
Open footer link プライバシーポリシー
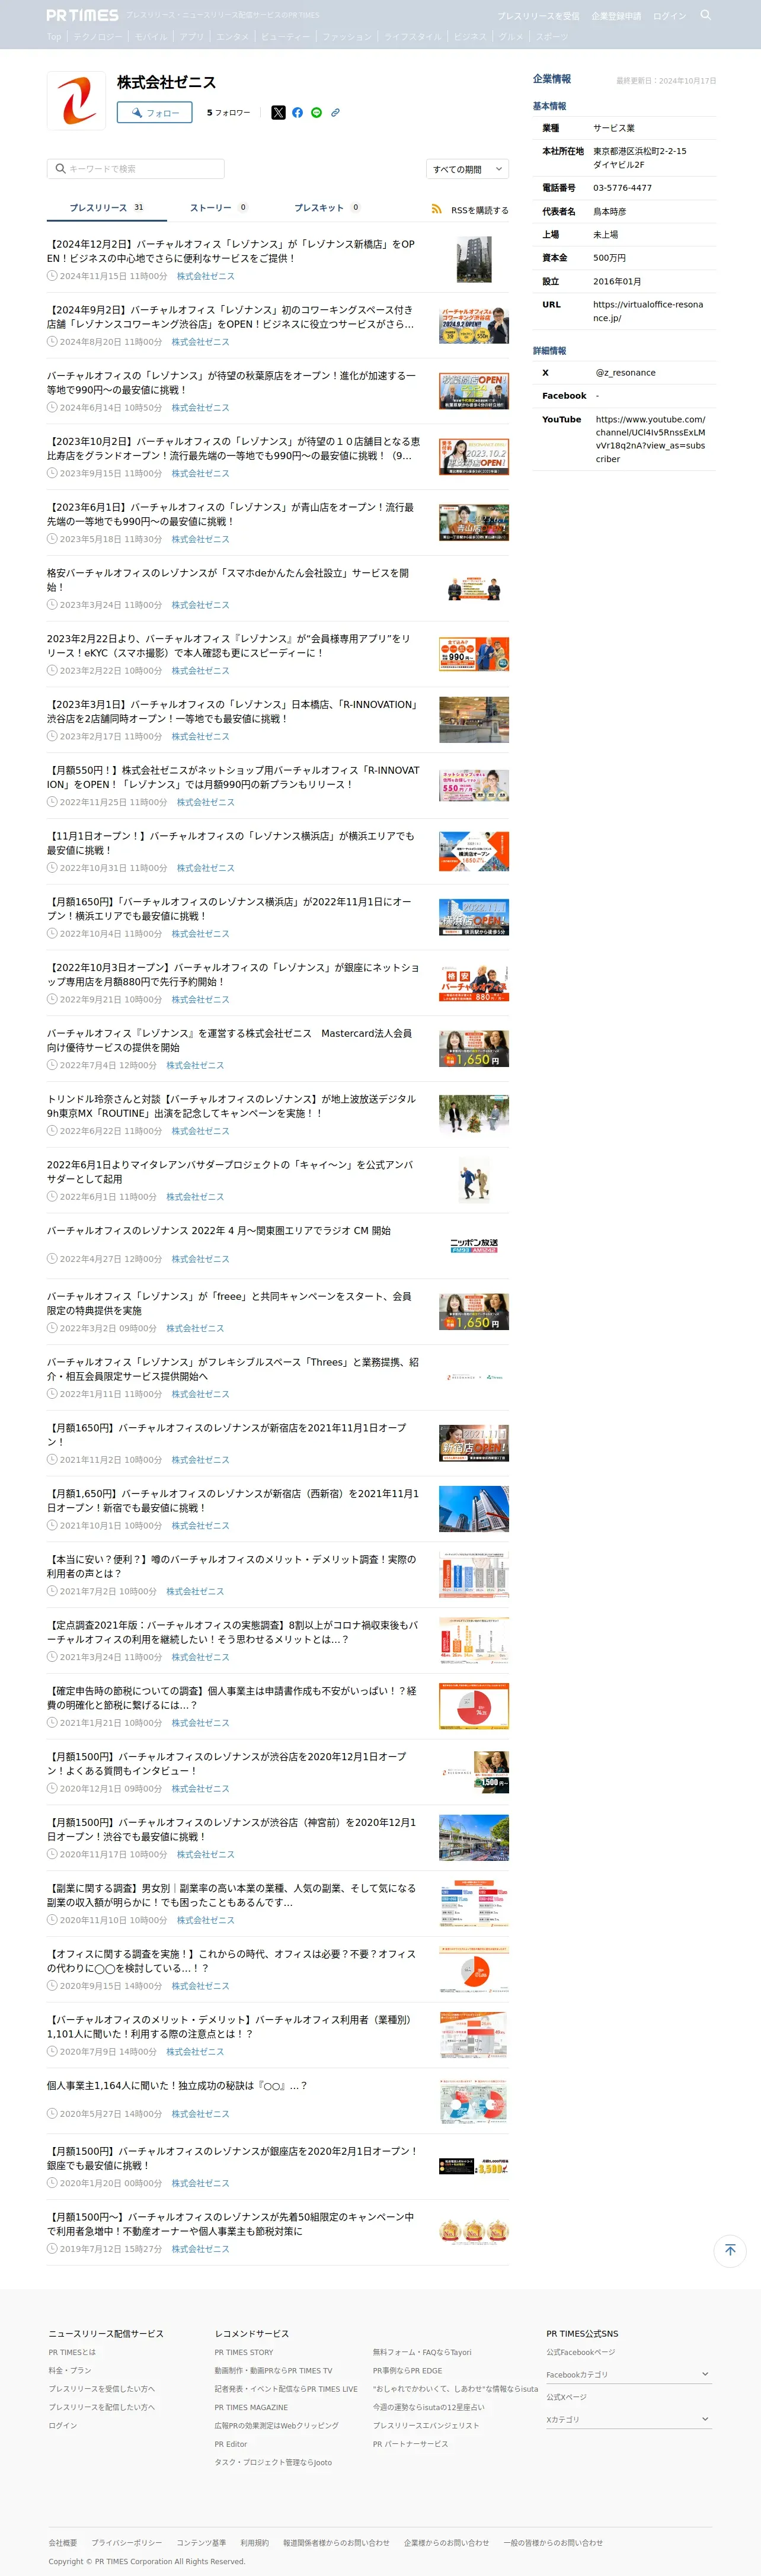[127, 2542]
